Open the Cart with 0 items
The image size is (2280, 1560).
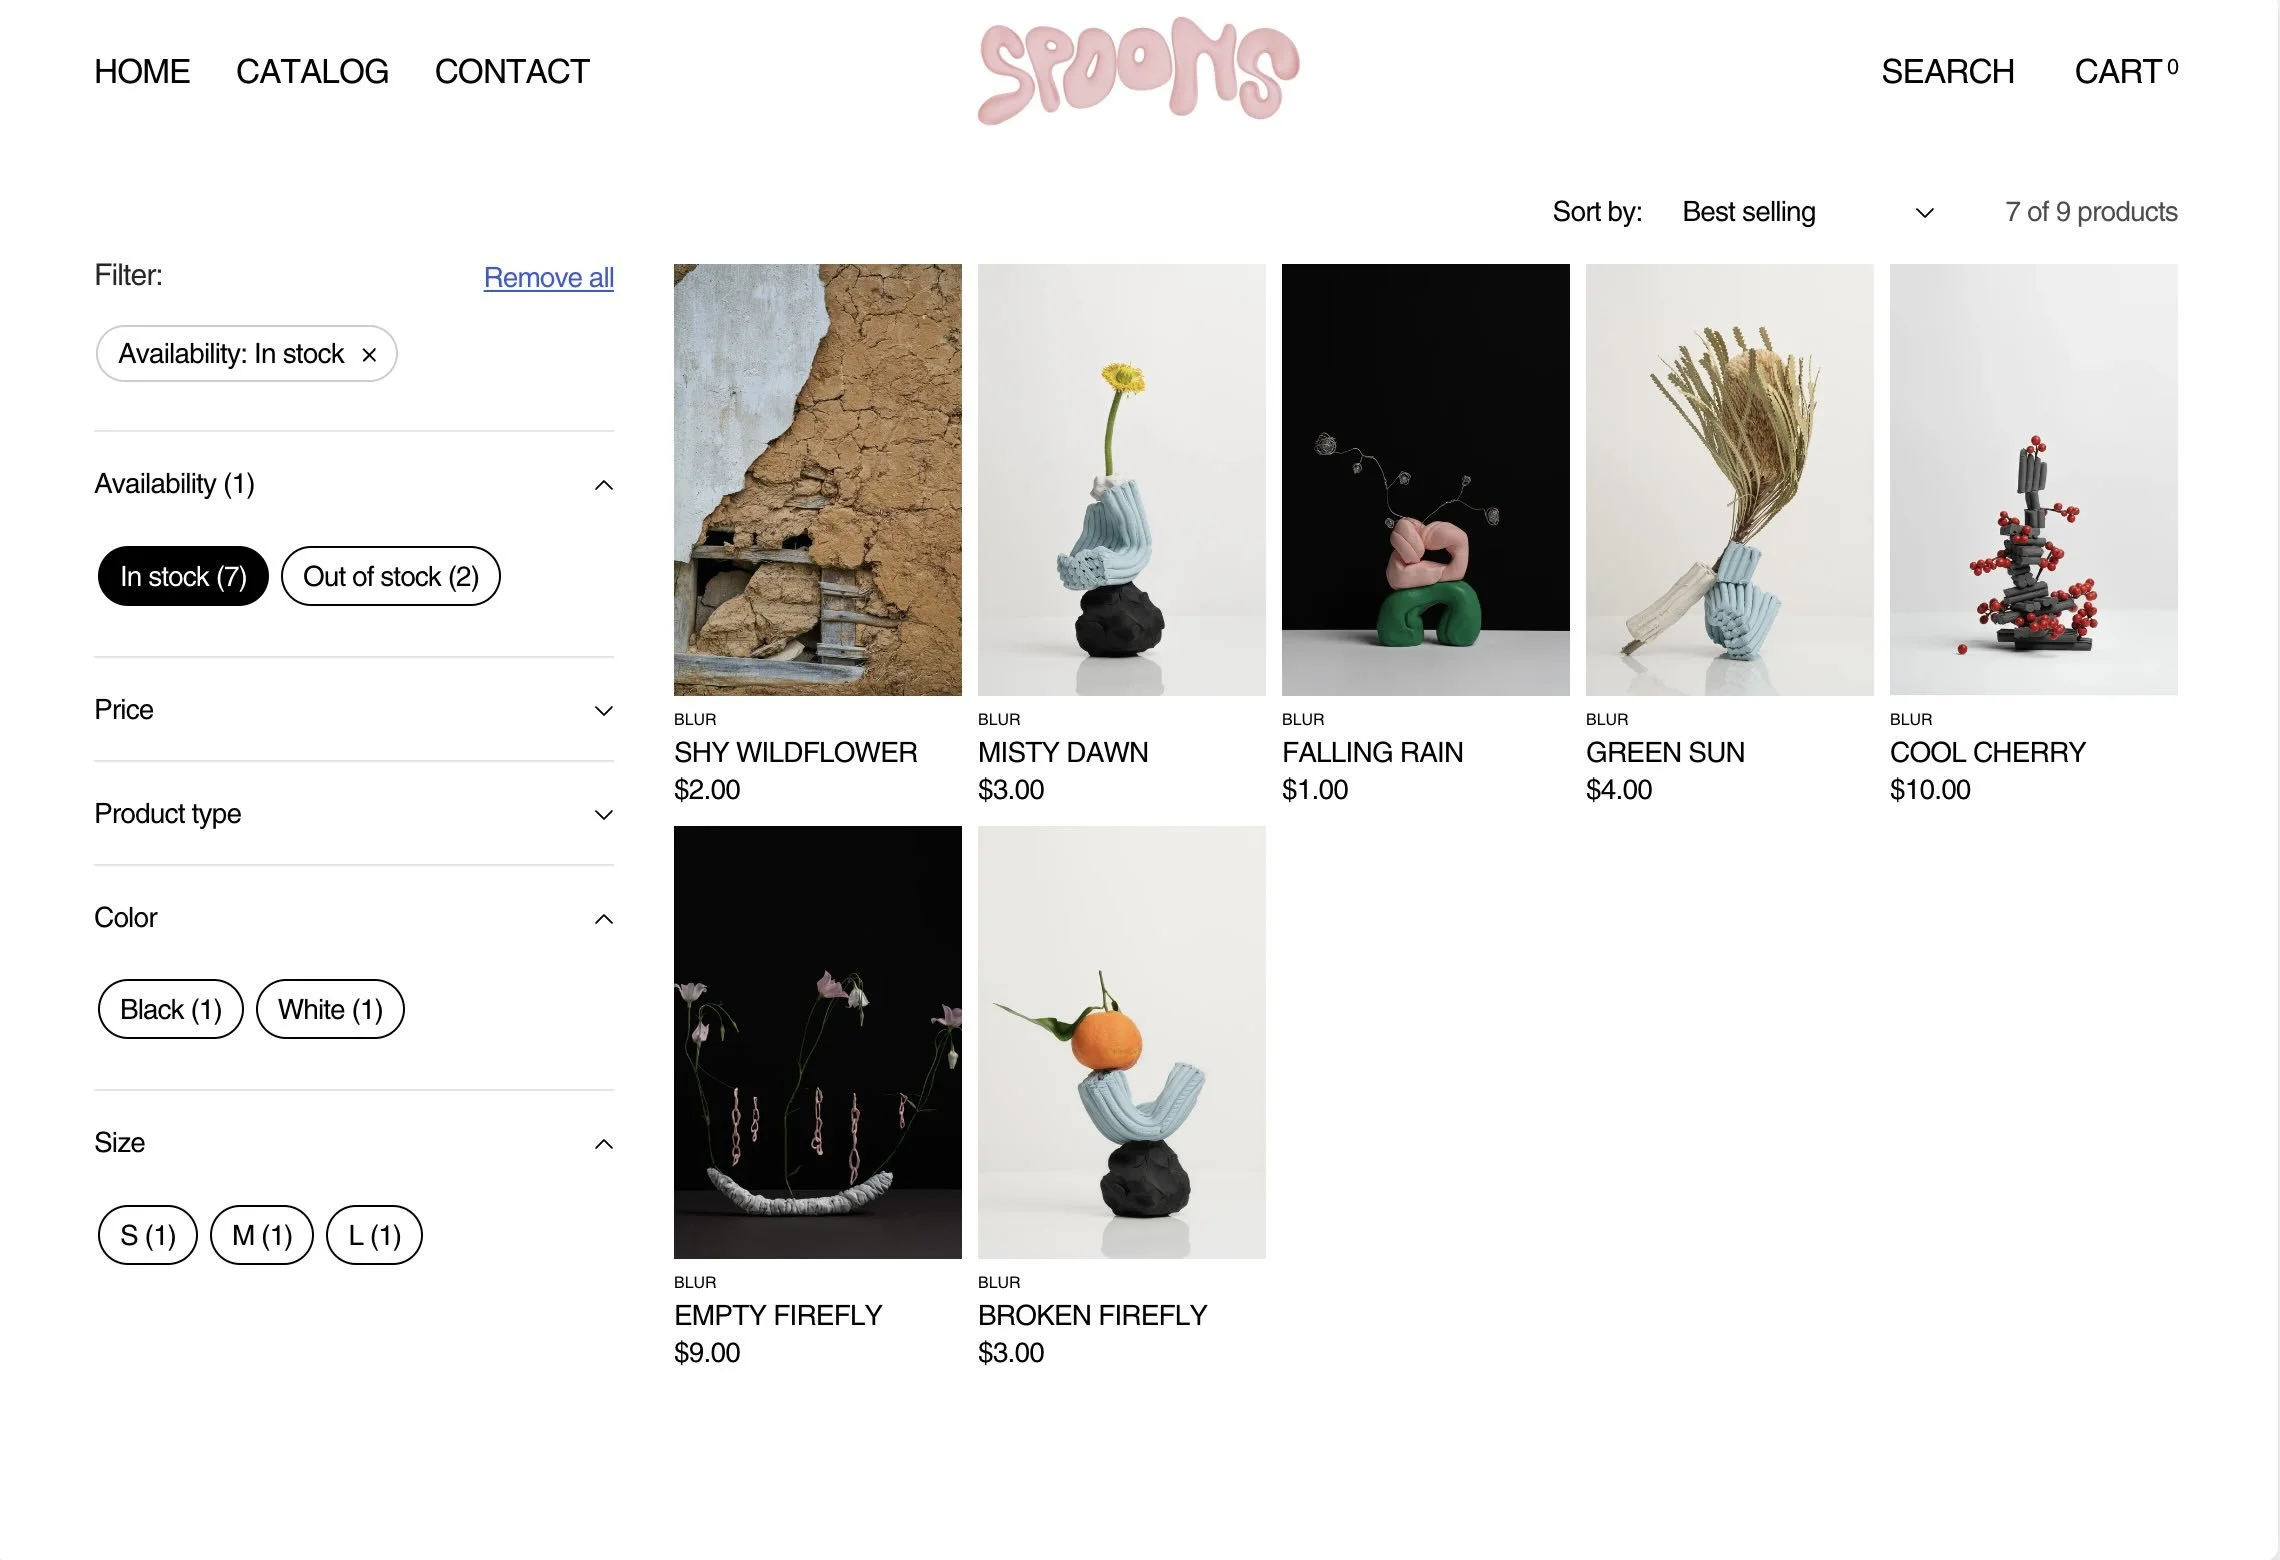pos(2126,72)
